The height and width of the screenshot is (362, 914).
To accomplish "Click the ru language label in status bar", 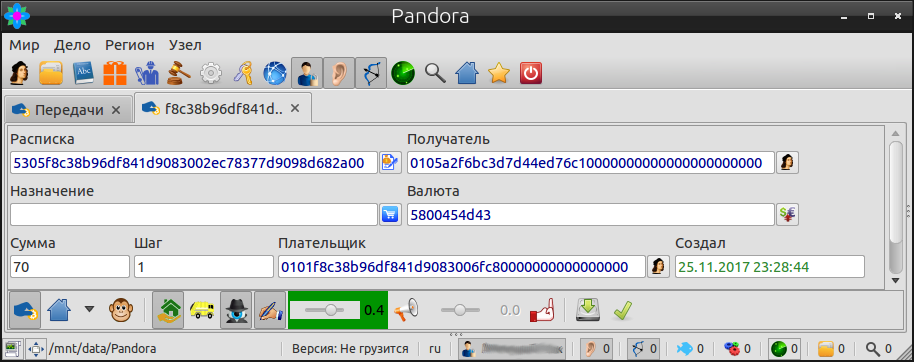I will click(435, 349).
